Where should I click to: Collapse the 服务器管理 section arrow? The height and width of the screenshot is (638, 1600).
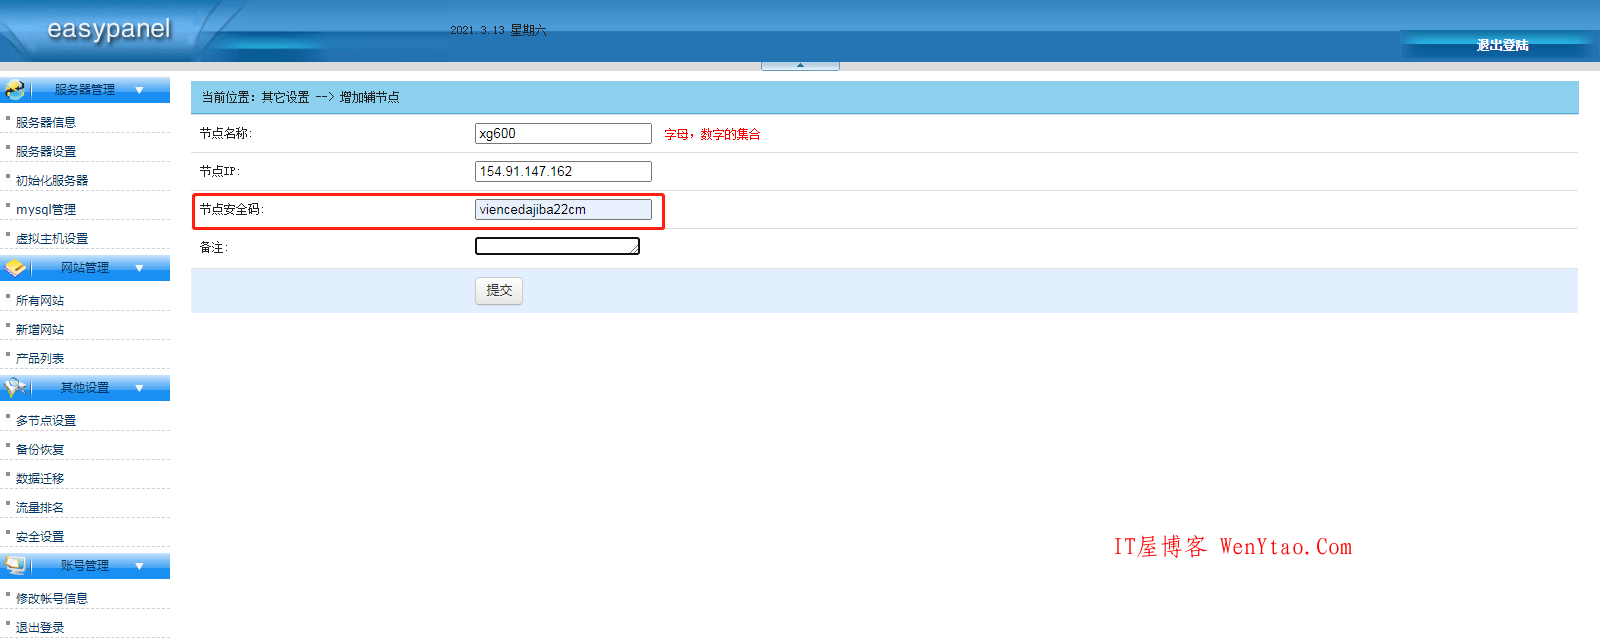point(139,90)
